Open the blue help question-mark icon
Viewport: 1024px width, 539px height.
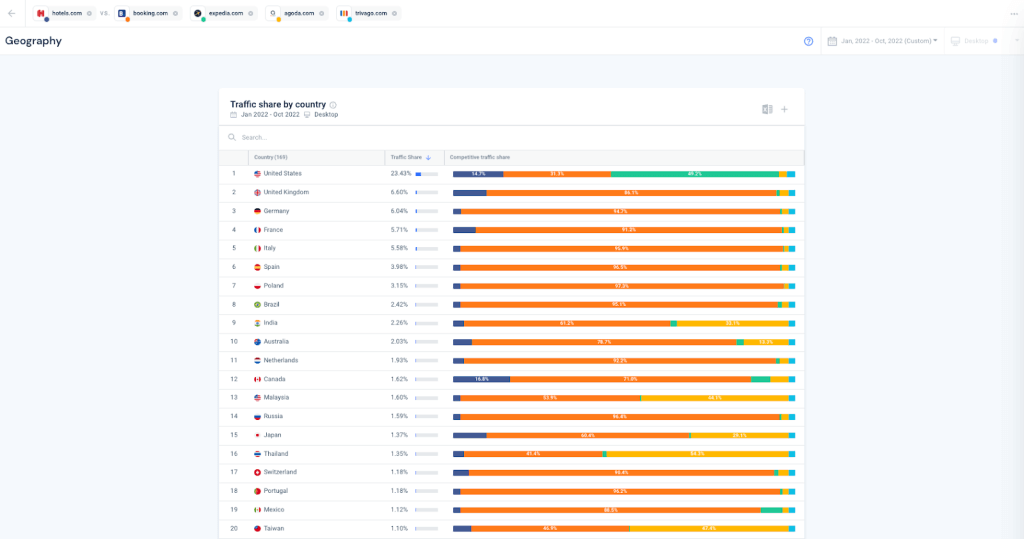click(808, 41)
